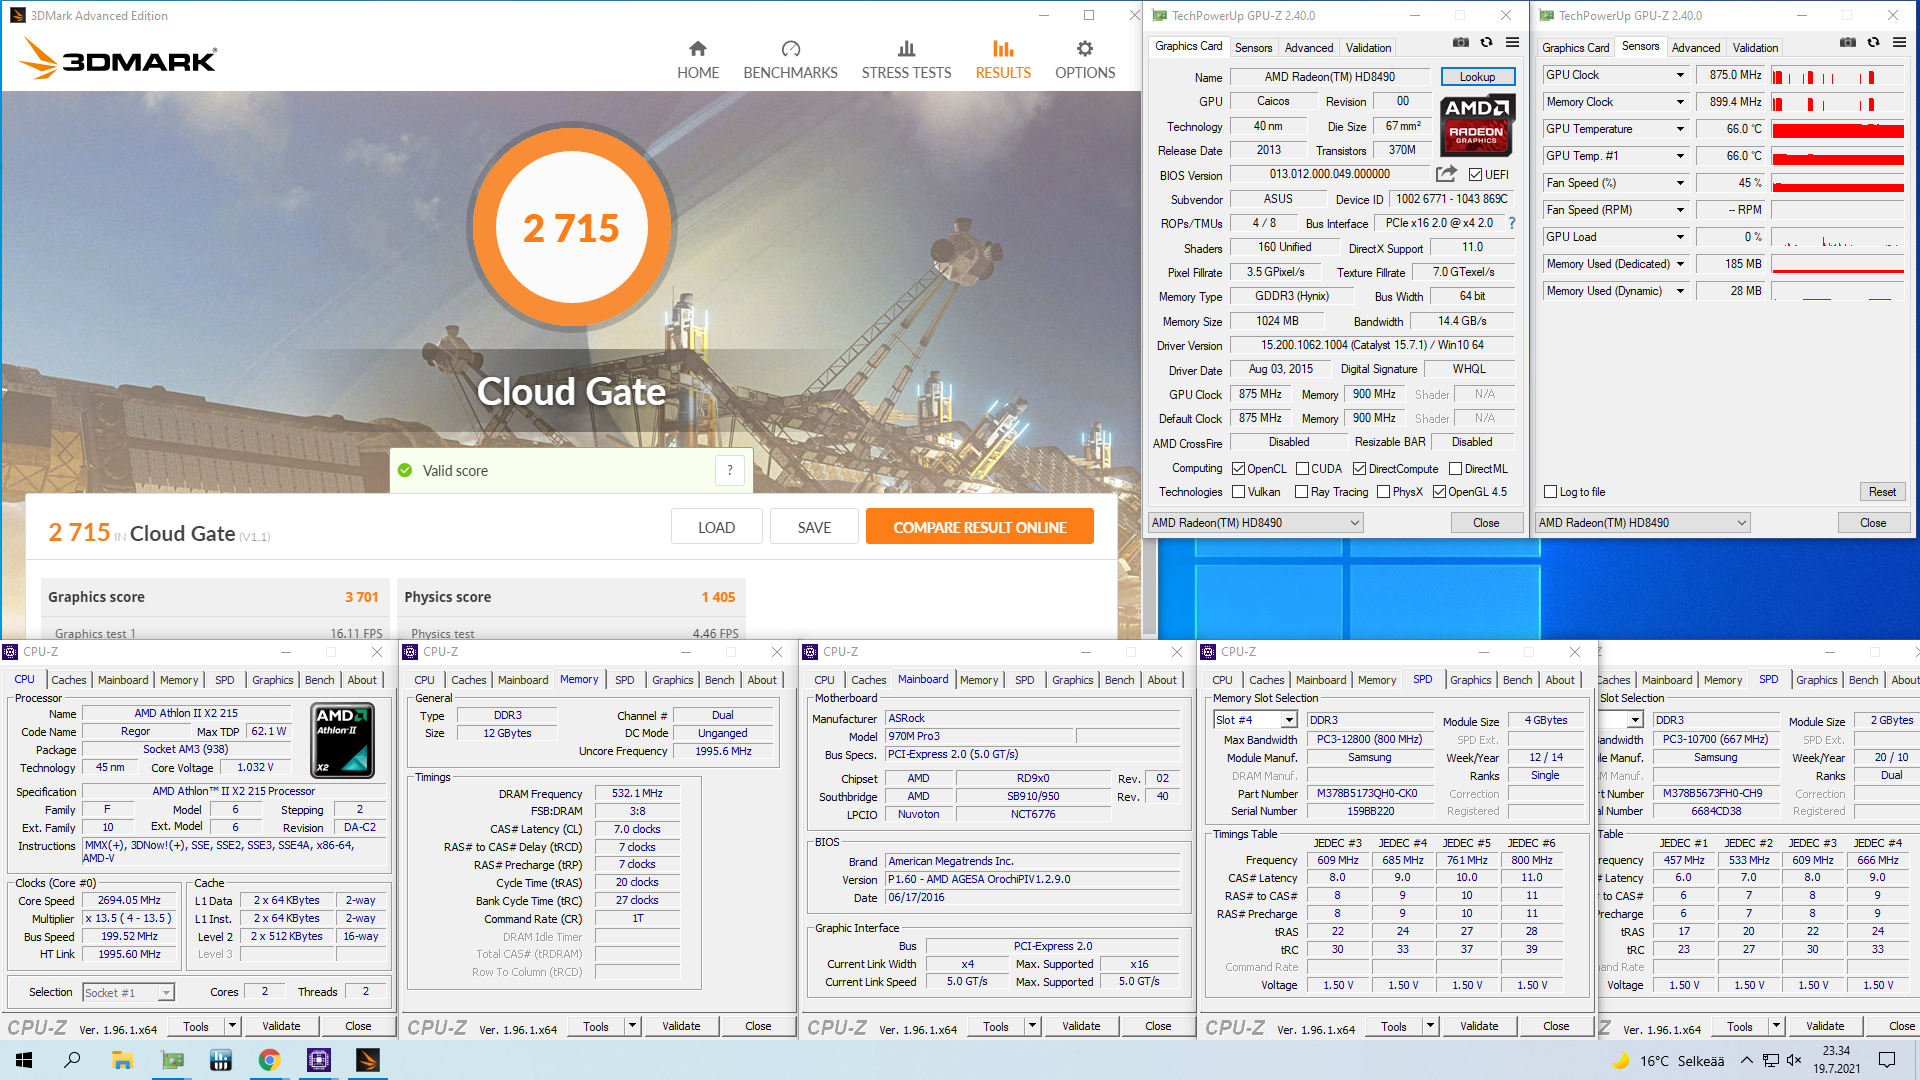Click Reset in GPU-Z Sensors window

pyautogui.click(x=1882, y=492)
